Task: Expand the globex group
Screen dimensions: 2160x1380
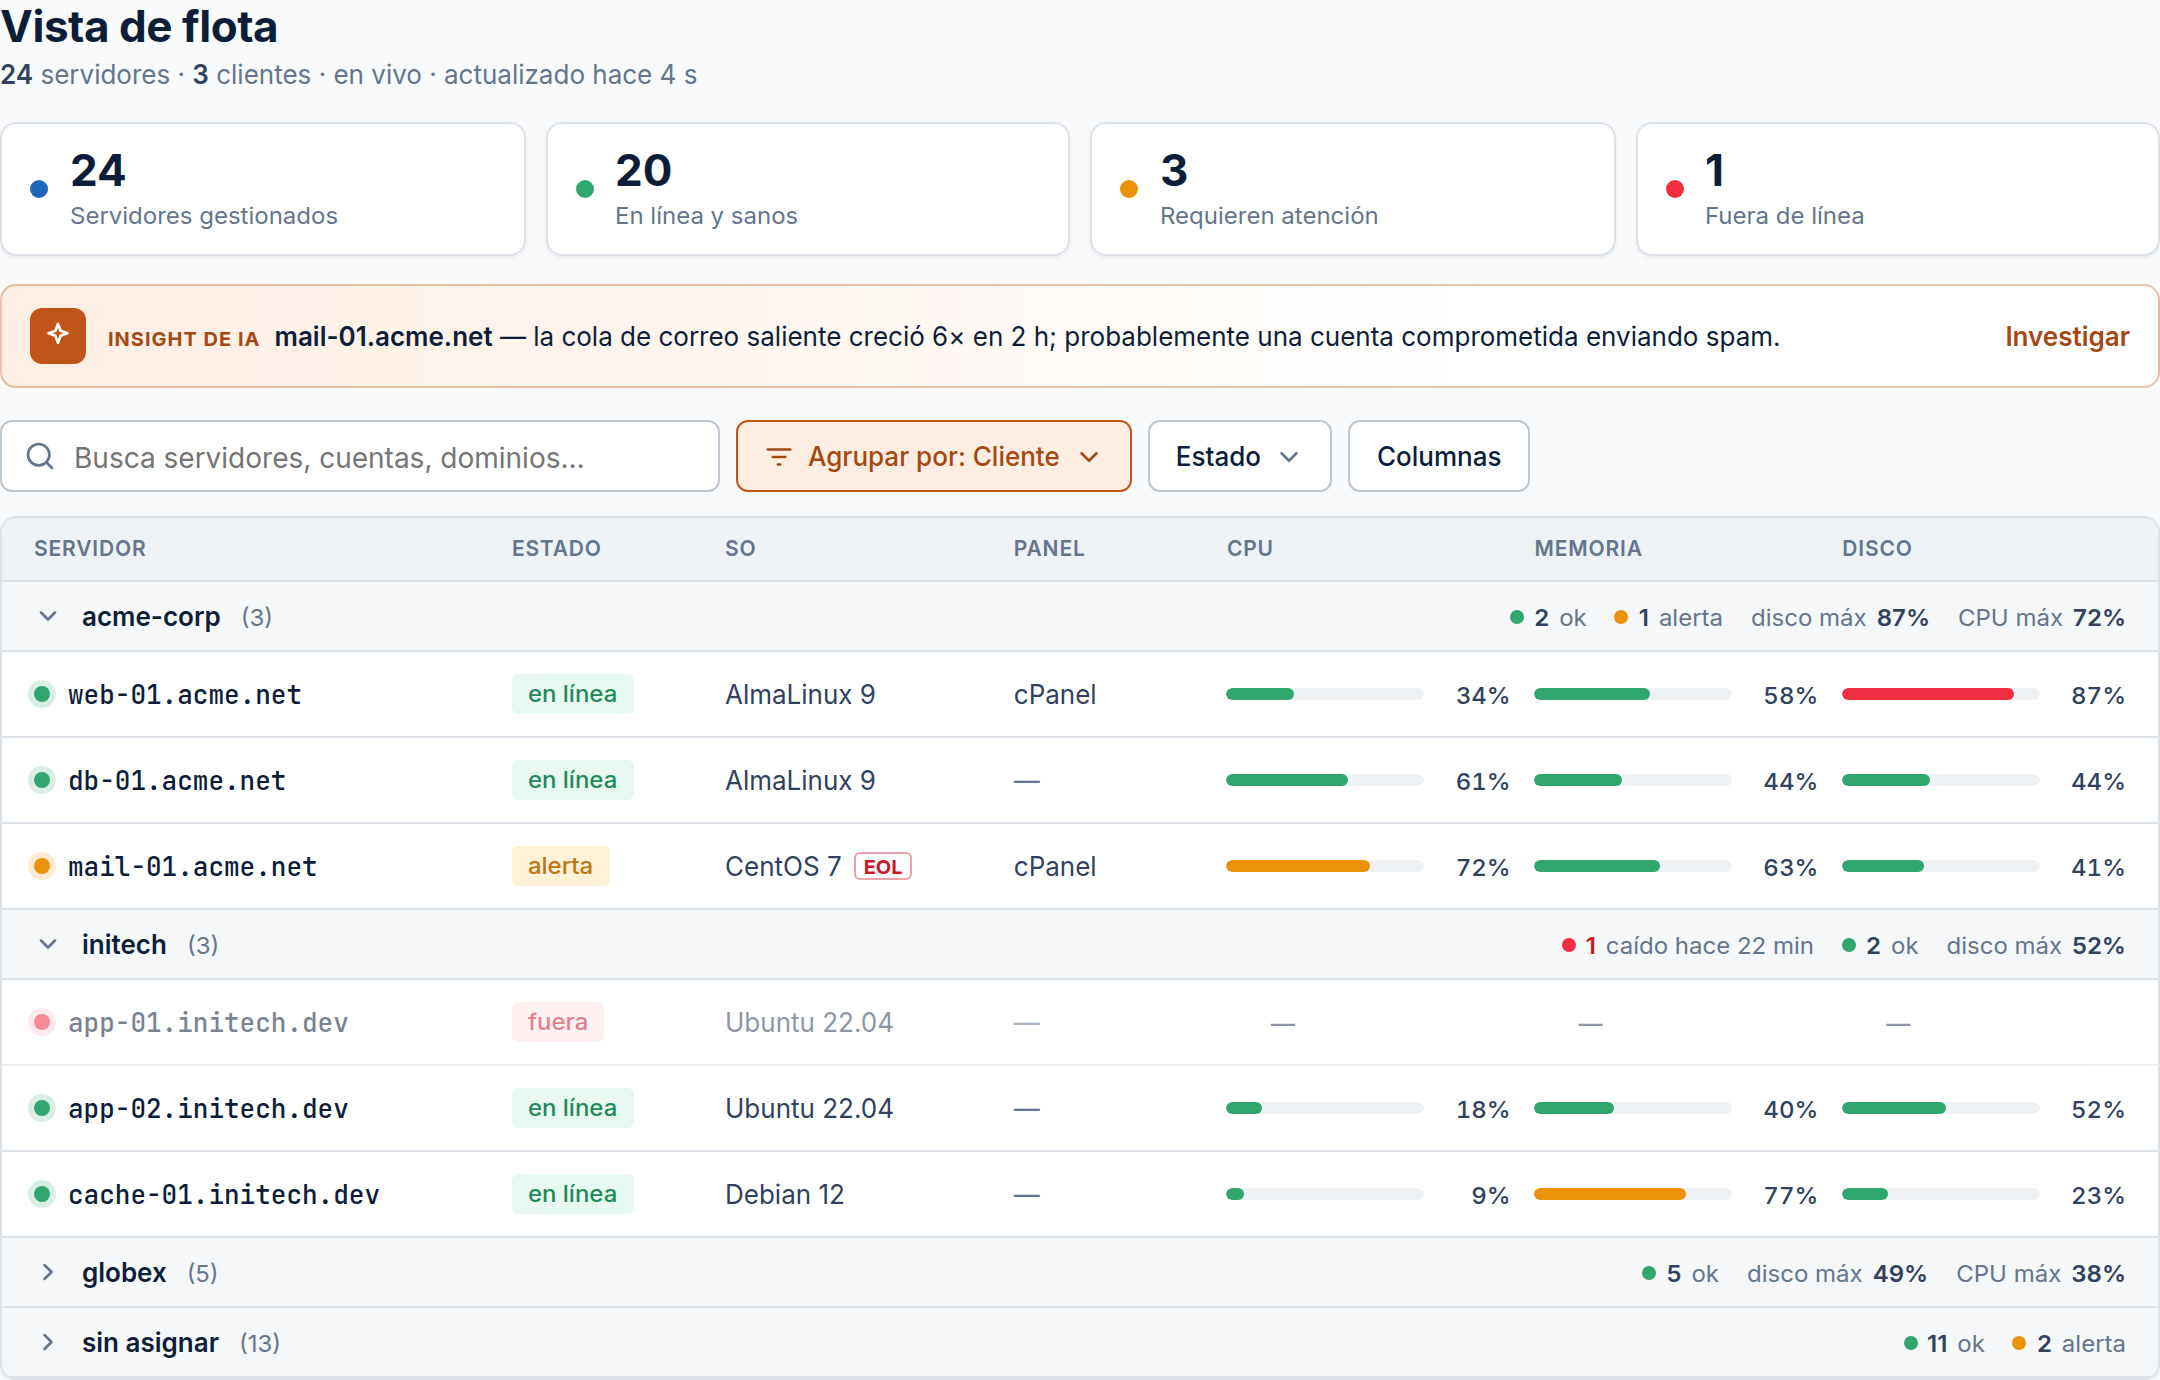Action: coord(48,1273)
